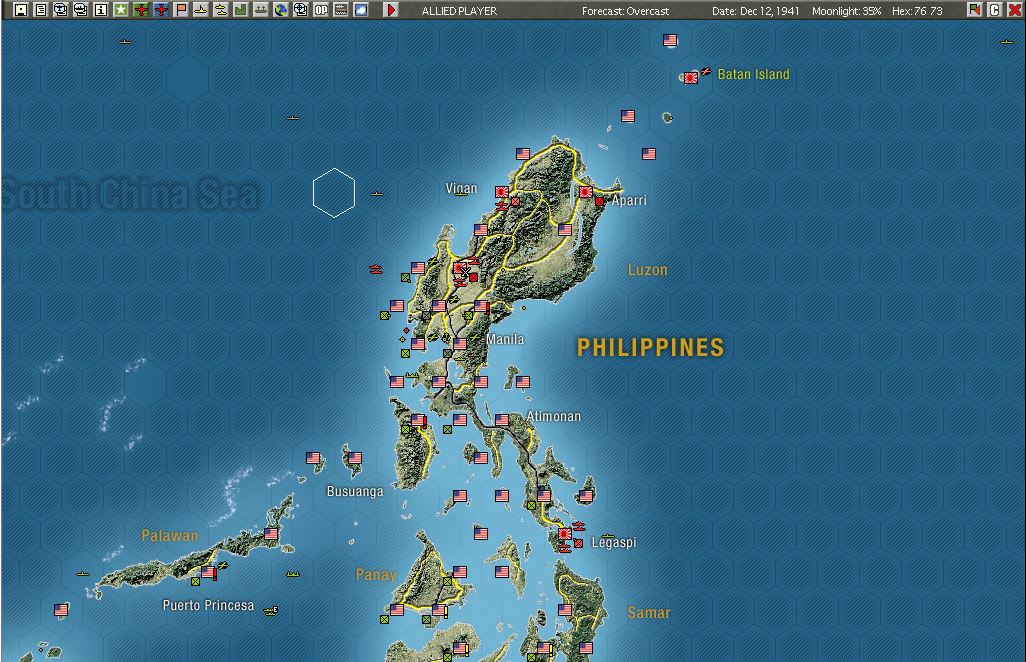Click the Batan Island label
Screen dimensions: 1026x662
point(754,75)
